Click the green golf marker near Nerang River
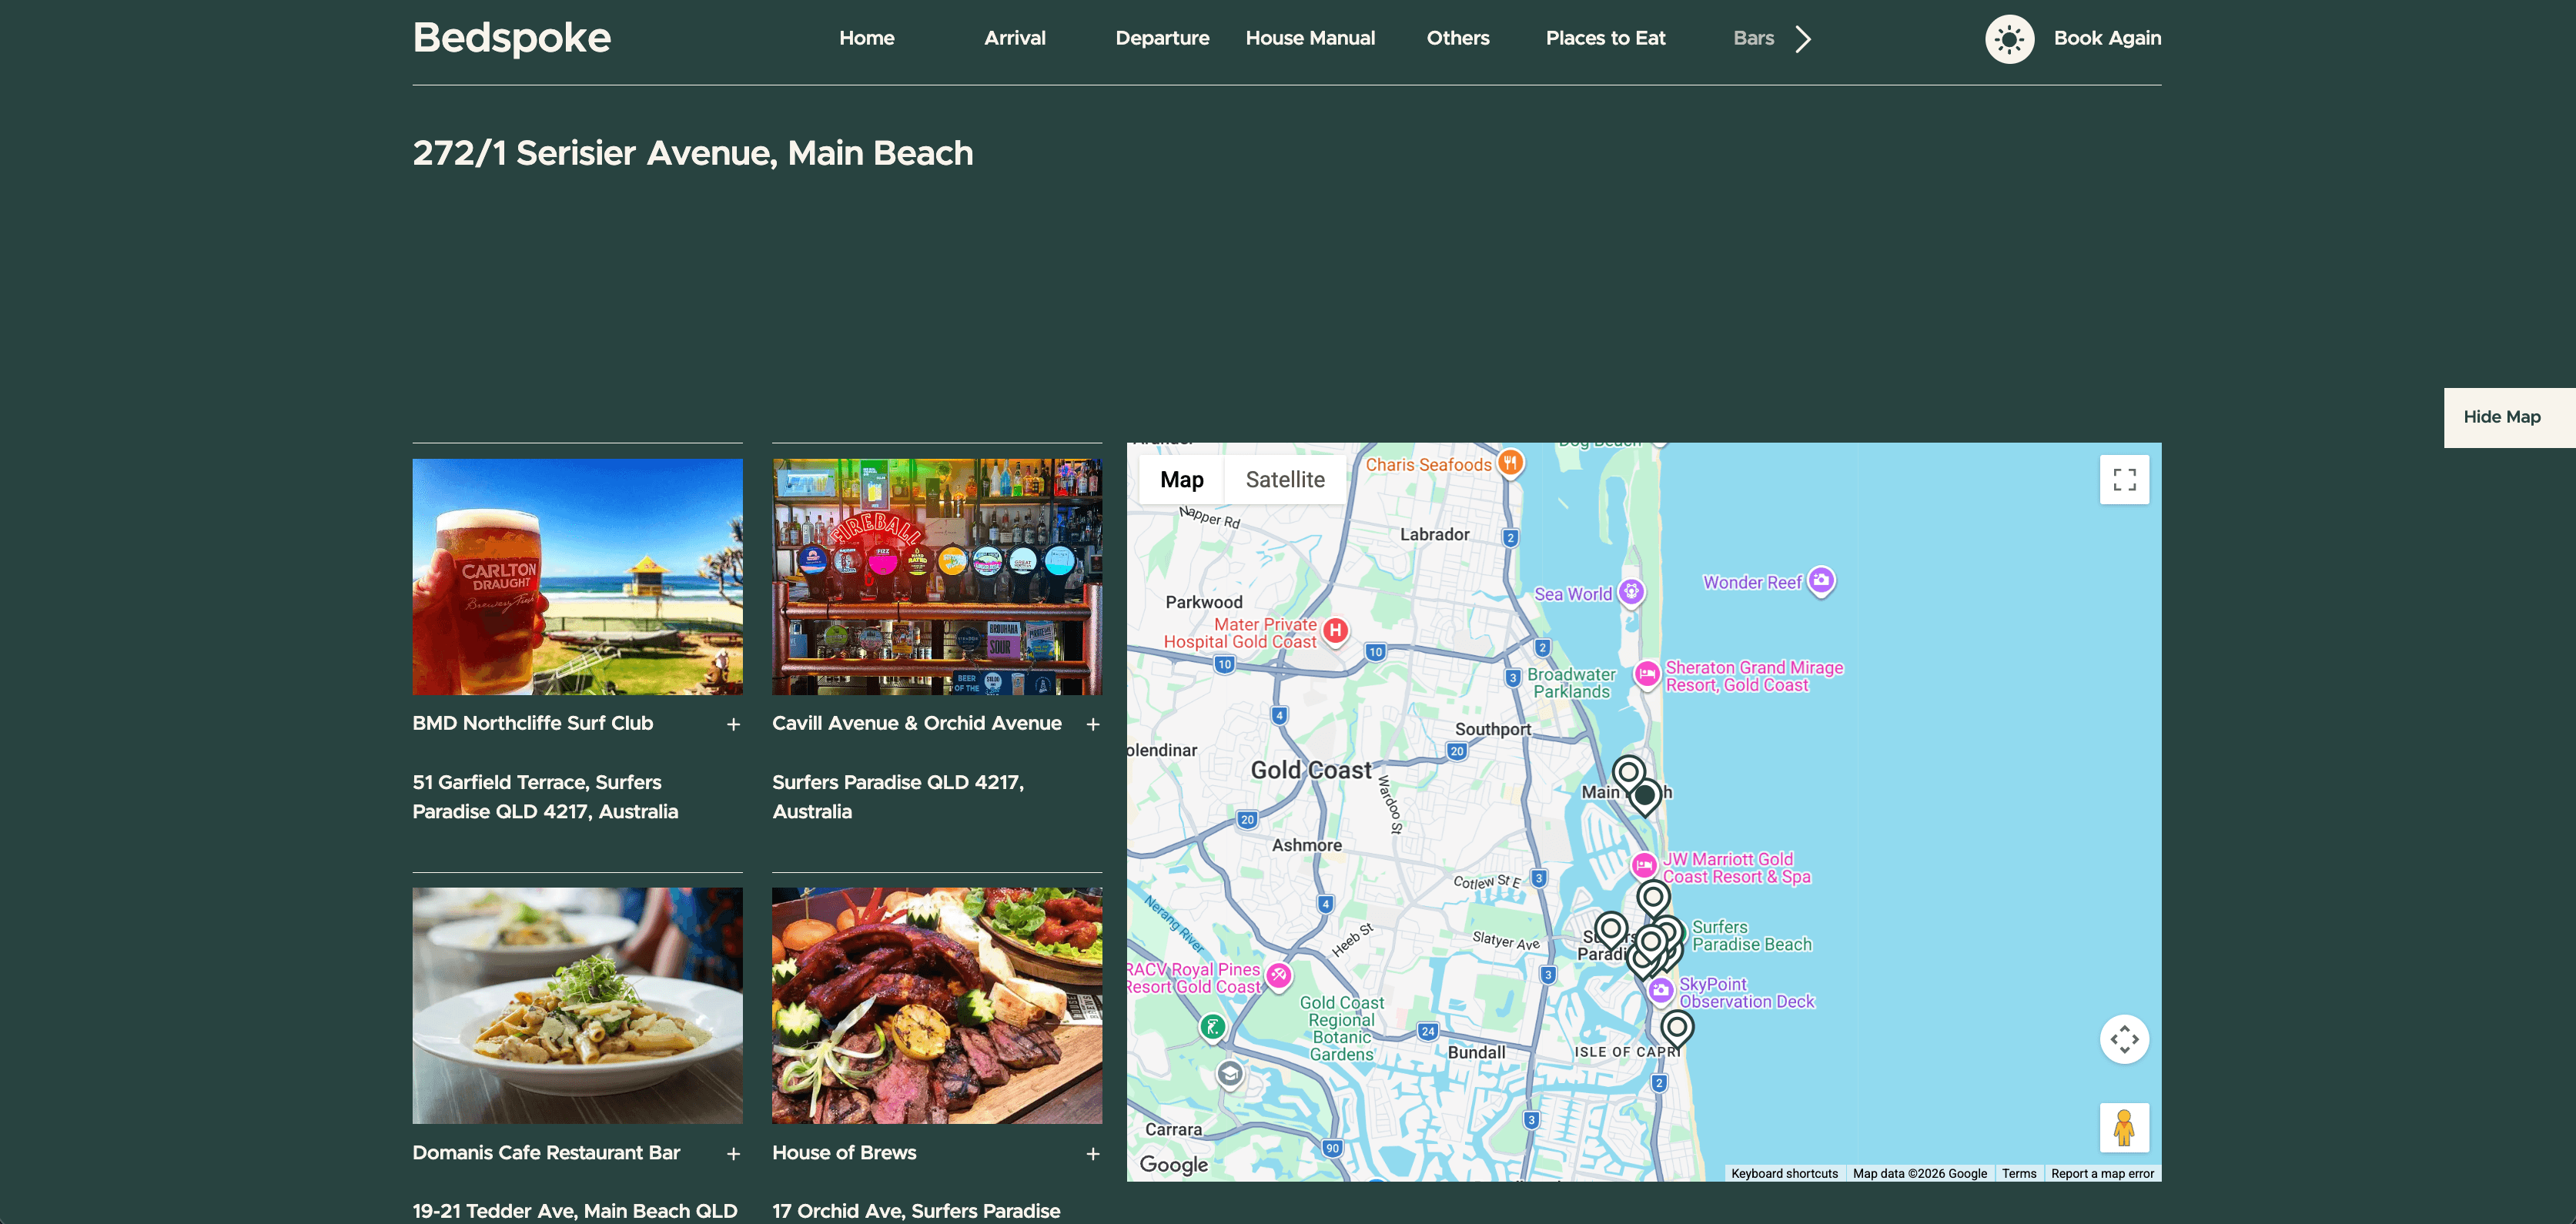2576x1224 pixels. pyautogui.click(x=1212, y=1027)
